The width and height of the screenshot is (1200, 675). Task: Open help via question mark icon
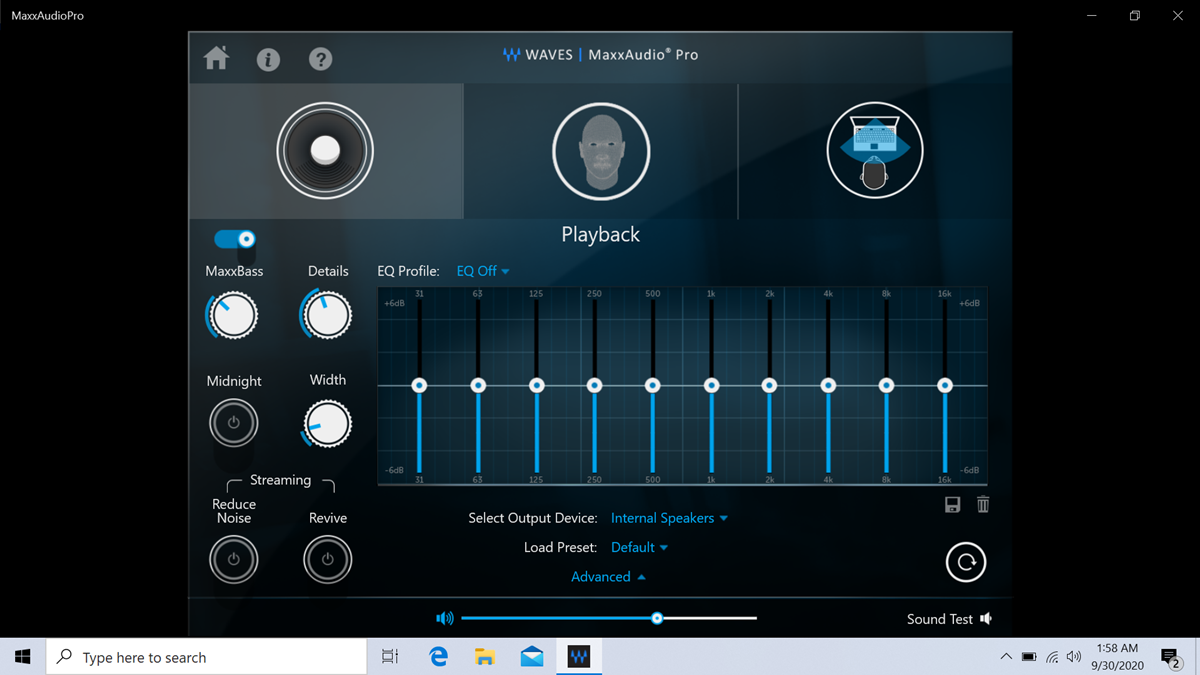(x=320, y=59)
